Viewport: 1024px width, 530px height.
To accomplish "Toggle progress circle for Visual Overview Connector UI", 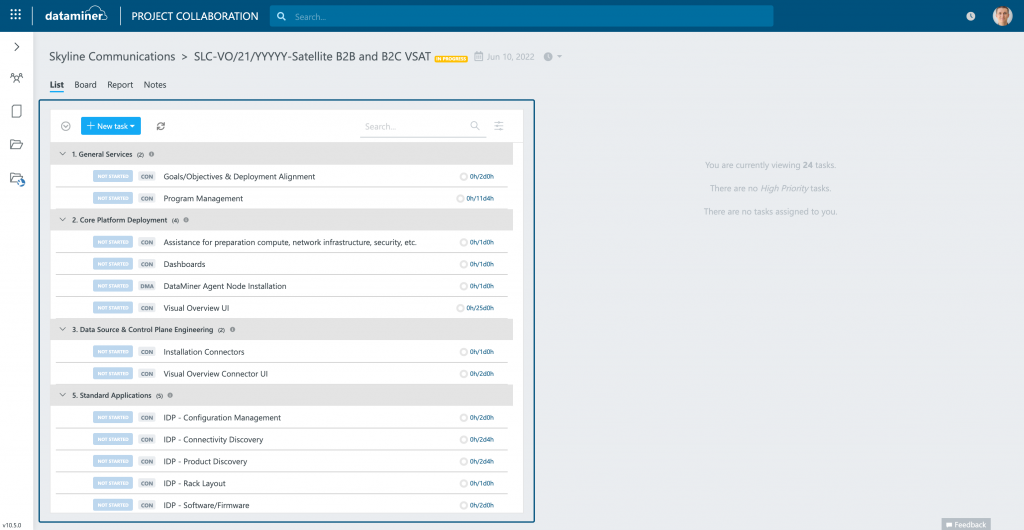I will point(464,374).
